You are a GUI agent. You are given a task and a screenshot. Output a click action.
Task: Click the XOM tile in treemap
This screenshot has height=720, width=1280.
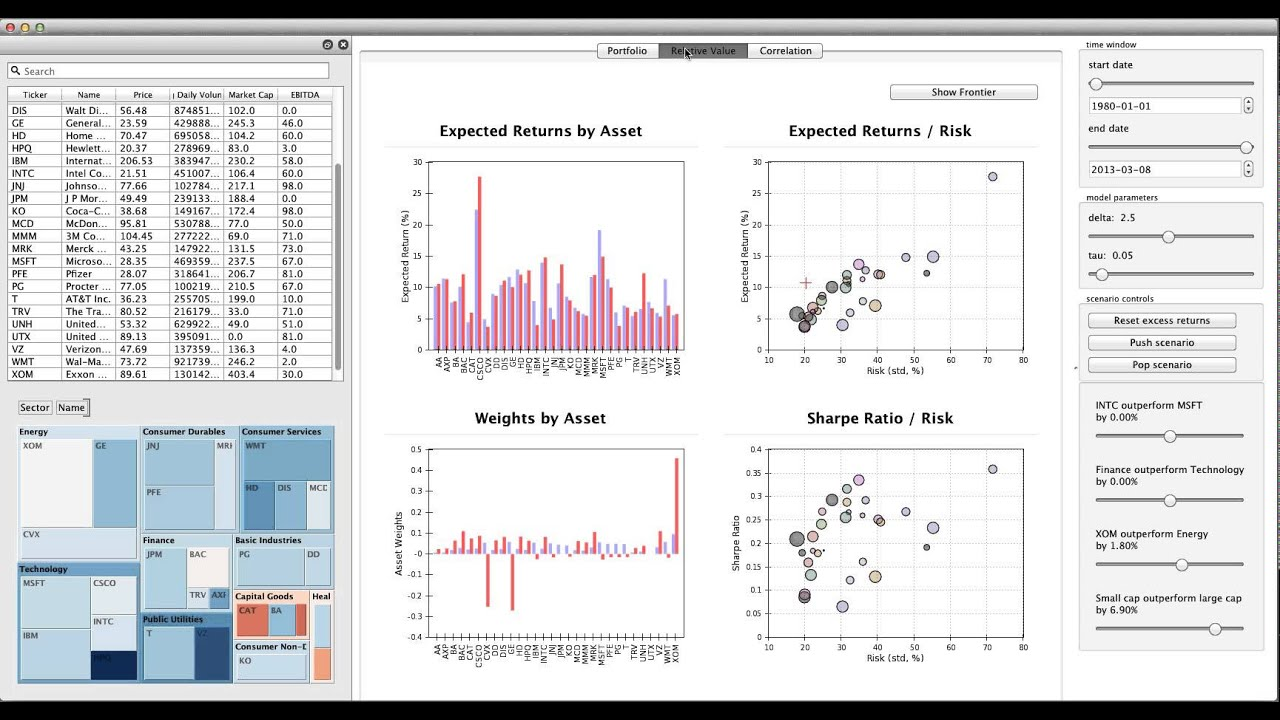(x=56, y=483)
